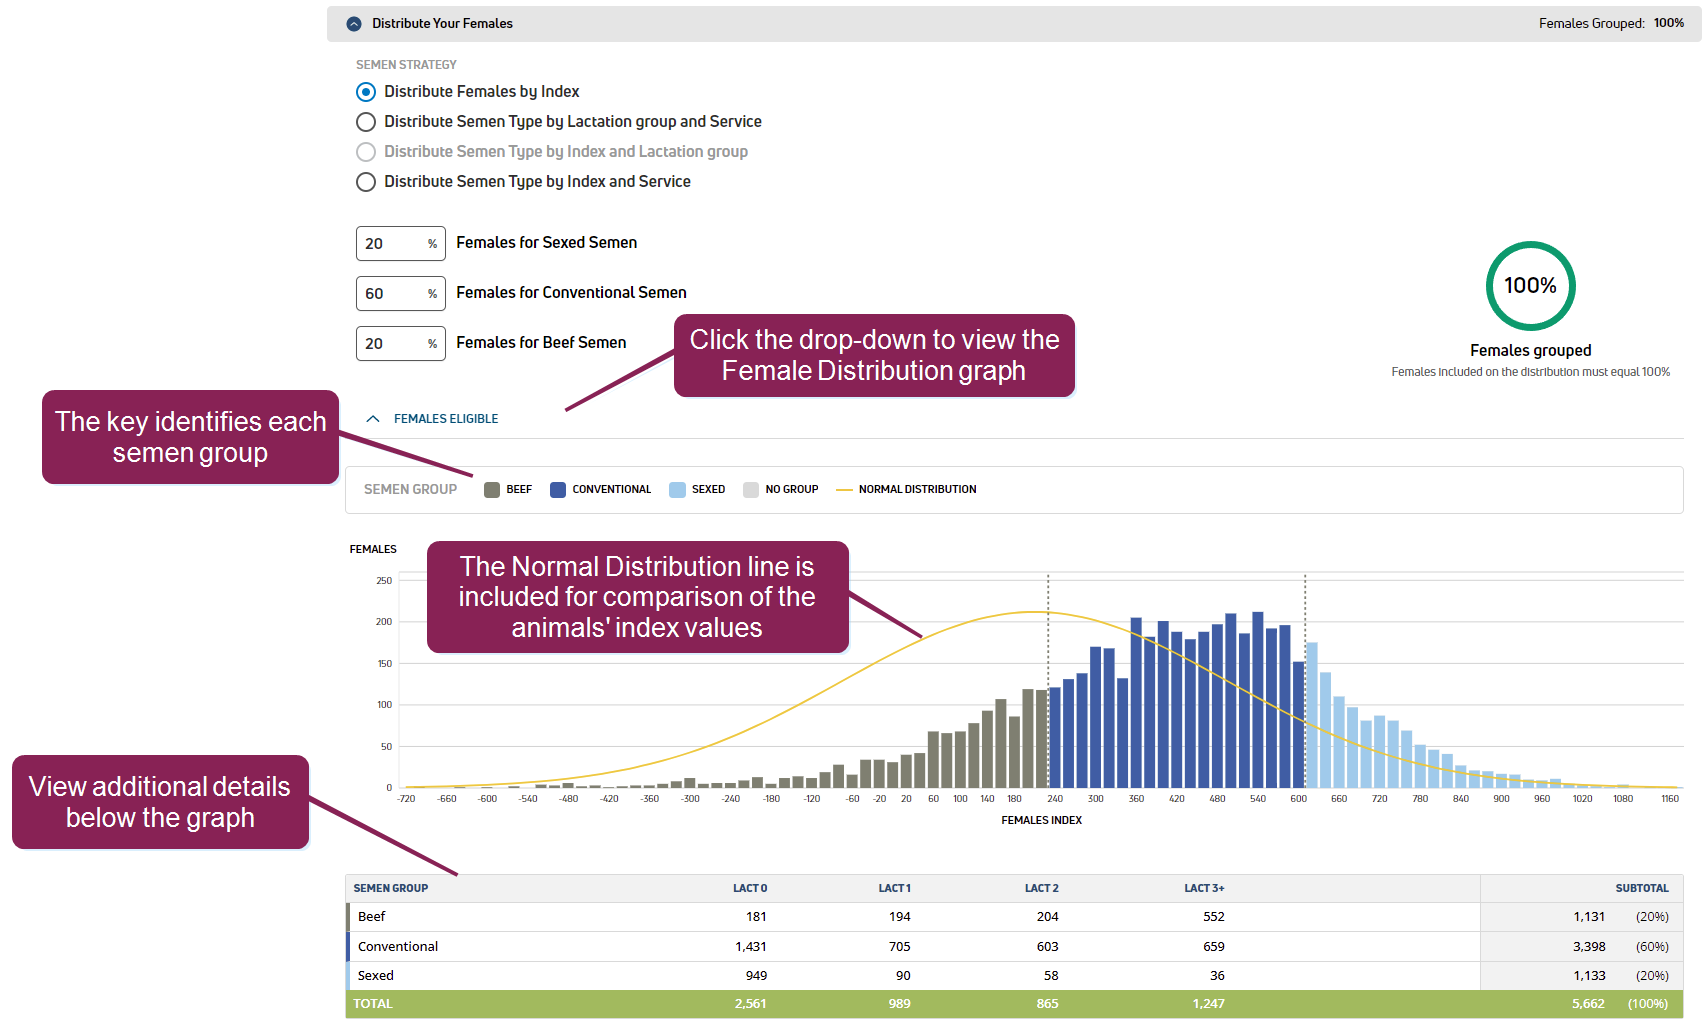Click the 100% Females grouped progress circle
1705x1031 pixels.
coord(1530,286)
